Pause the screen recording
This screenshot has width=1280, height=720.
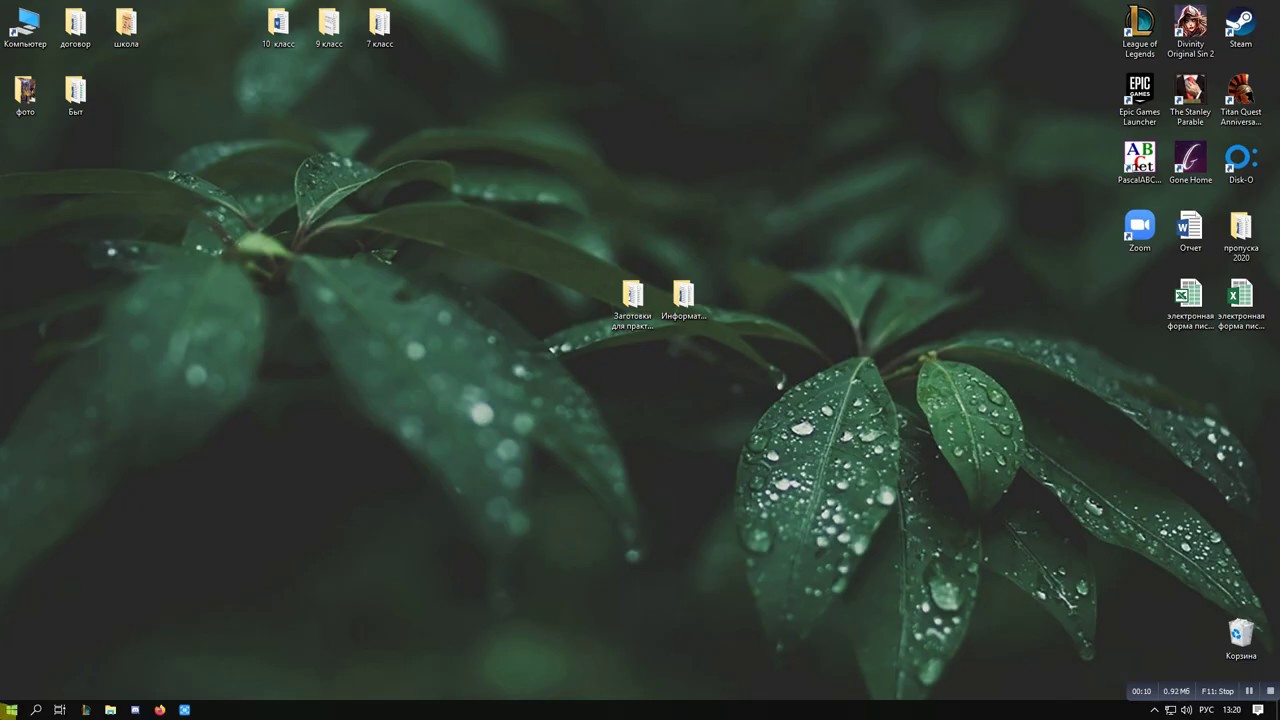1249,691
